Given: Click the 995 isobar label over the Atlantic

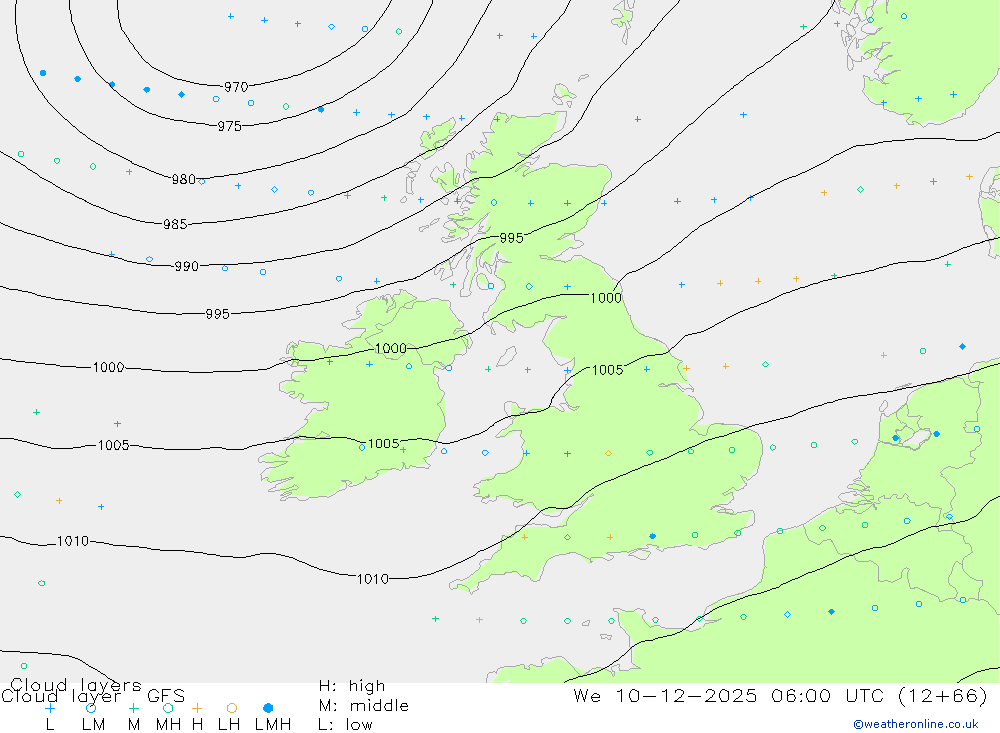Looking at the screenshot, I should [217, 314].
